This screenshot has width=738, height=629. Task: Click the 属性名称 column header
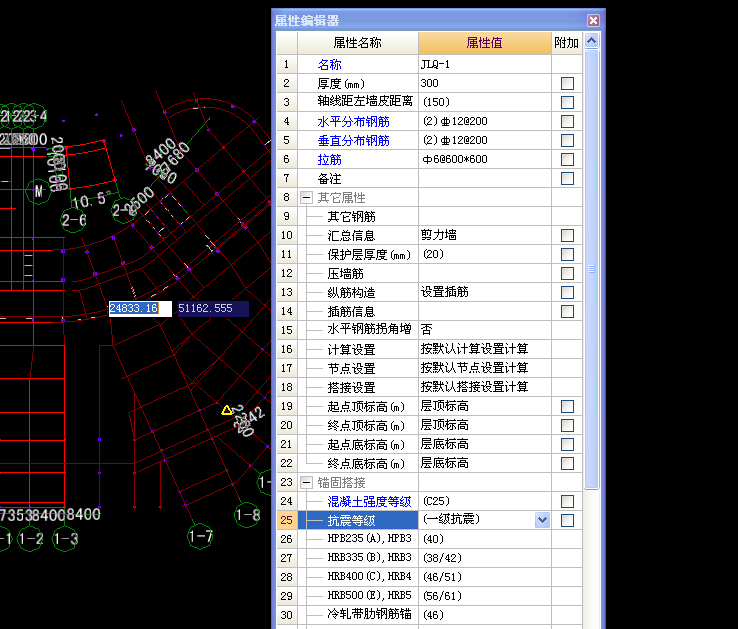(357, 43)
